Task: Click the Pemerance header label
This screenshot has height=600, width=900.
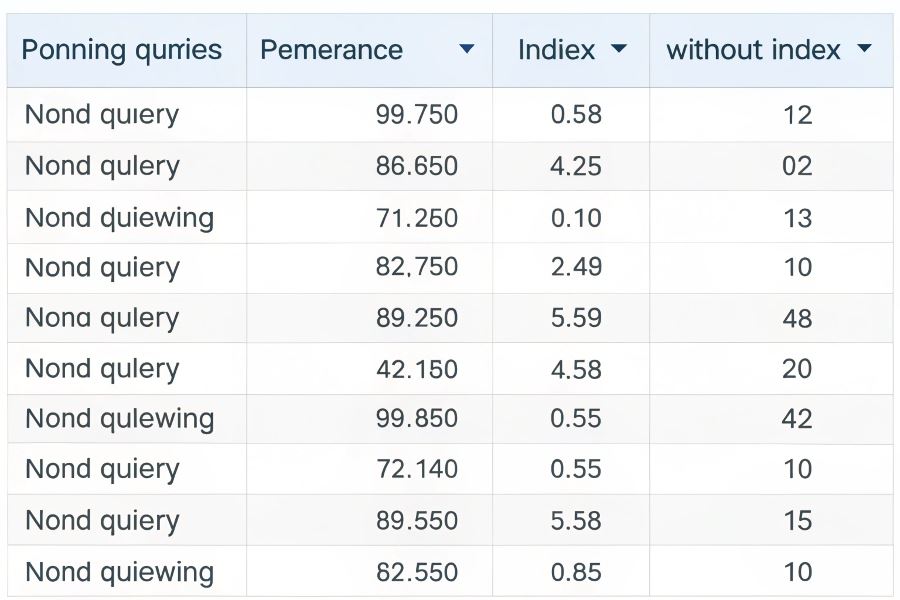Action: [x=331, y=49]
